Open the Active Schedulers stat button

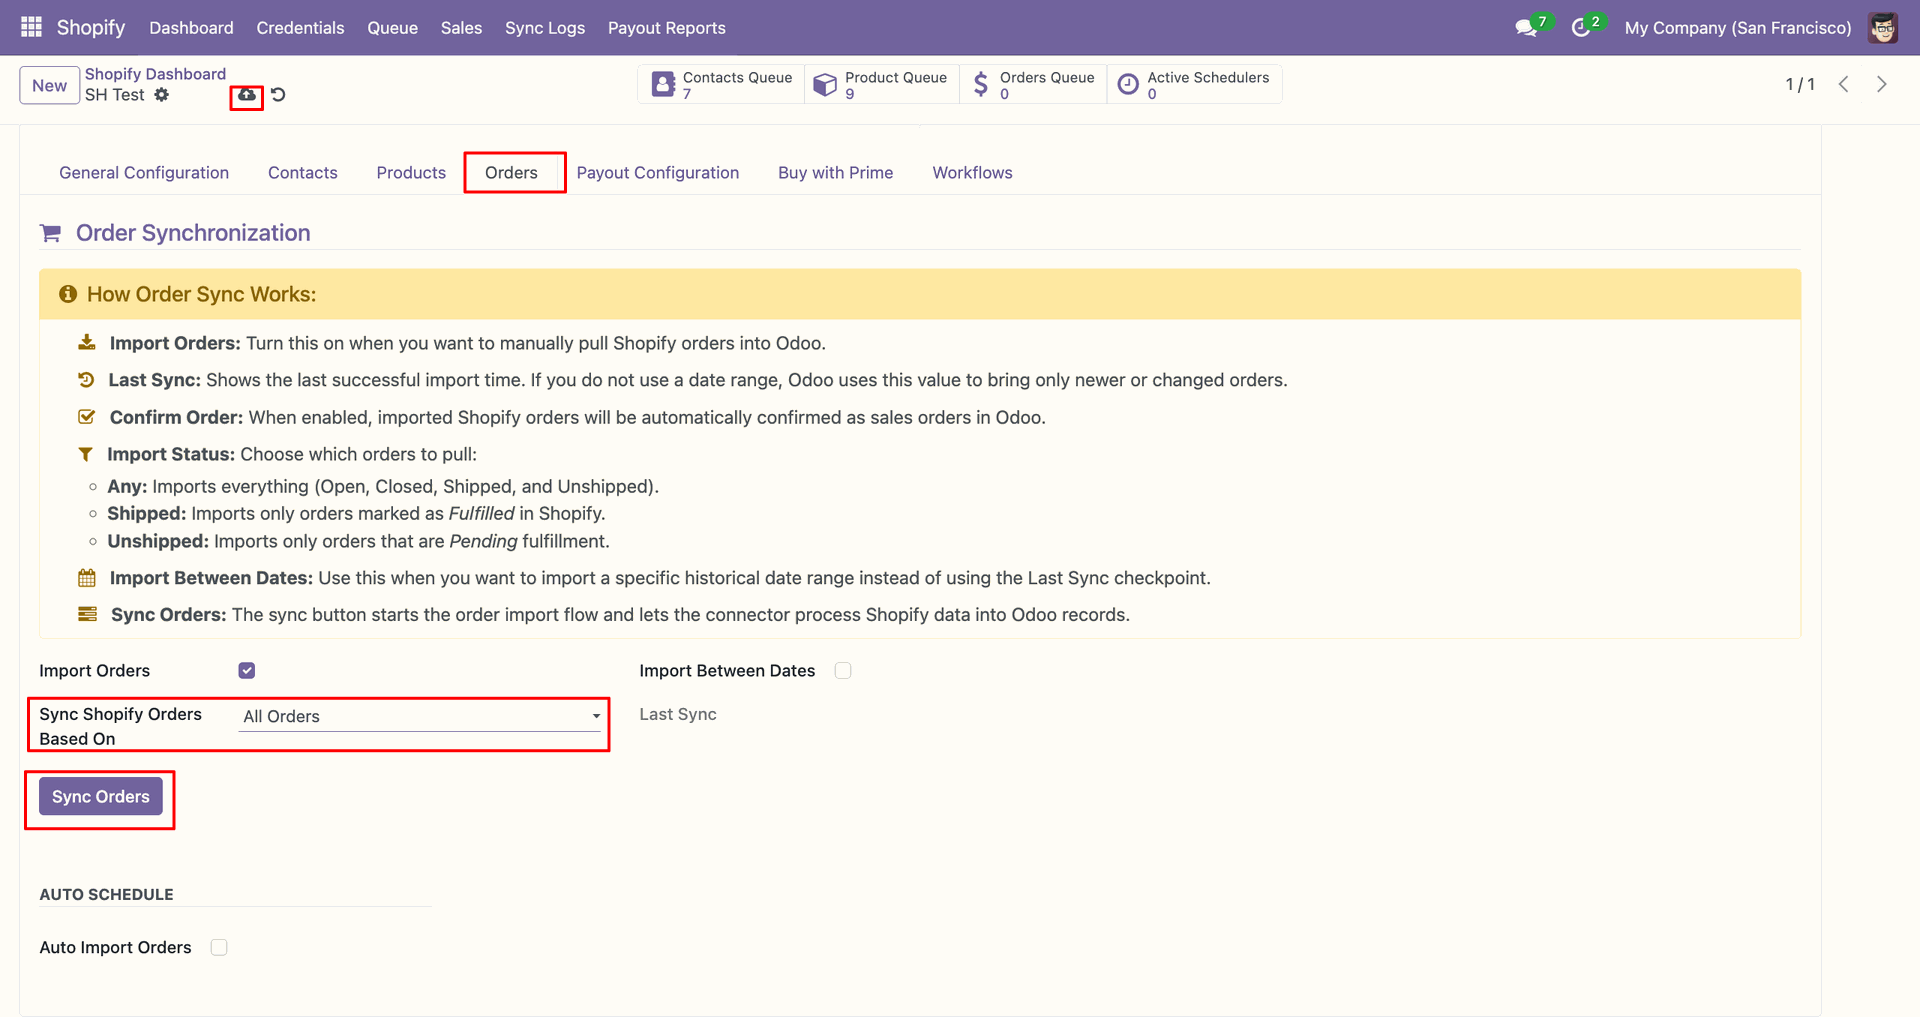coord(1194,85)
